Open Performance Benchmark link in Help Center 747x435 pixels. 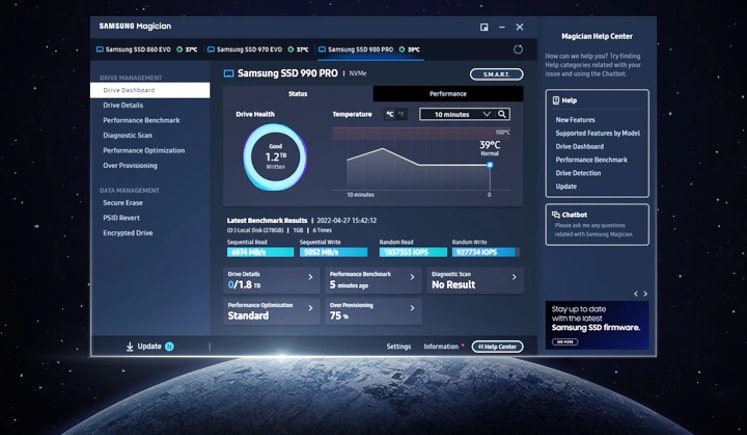(591, 160)
